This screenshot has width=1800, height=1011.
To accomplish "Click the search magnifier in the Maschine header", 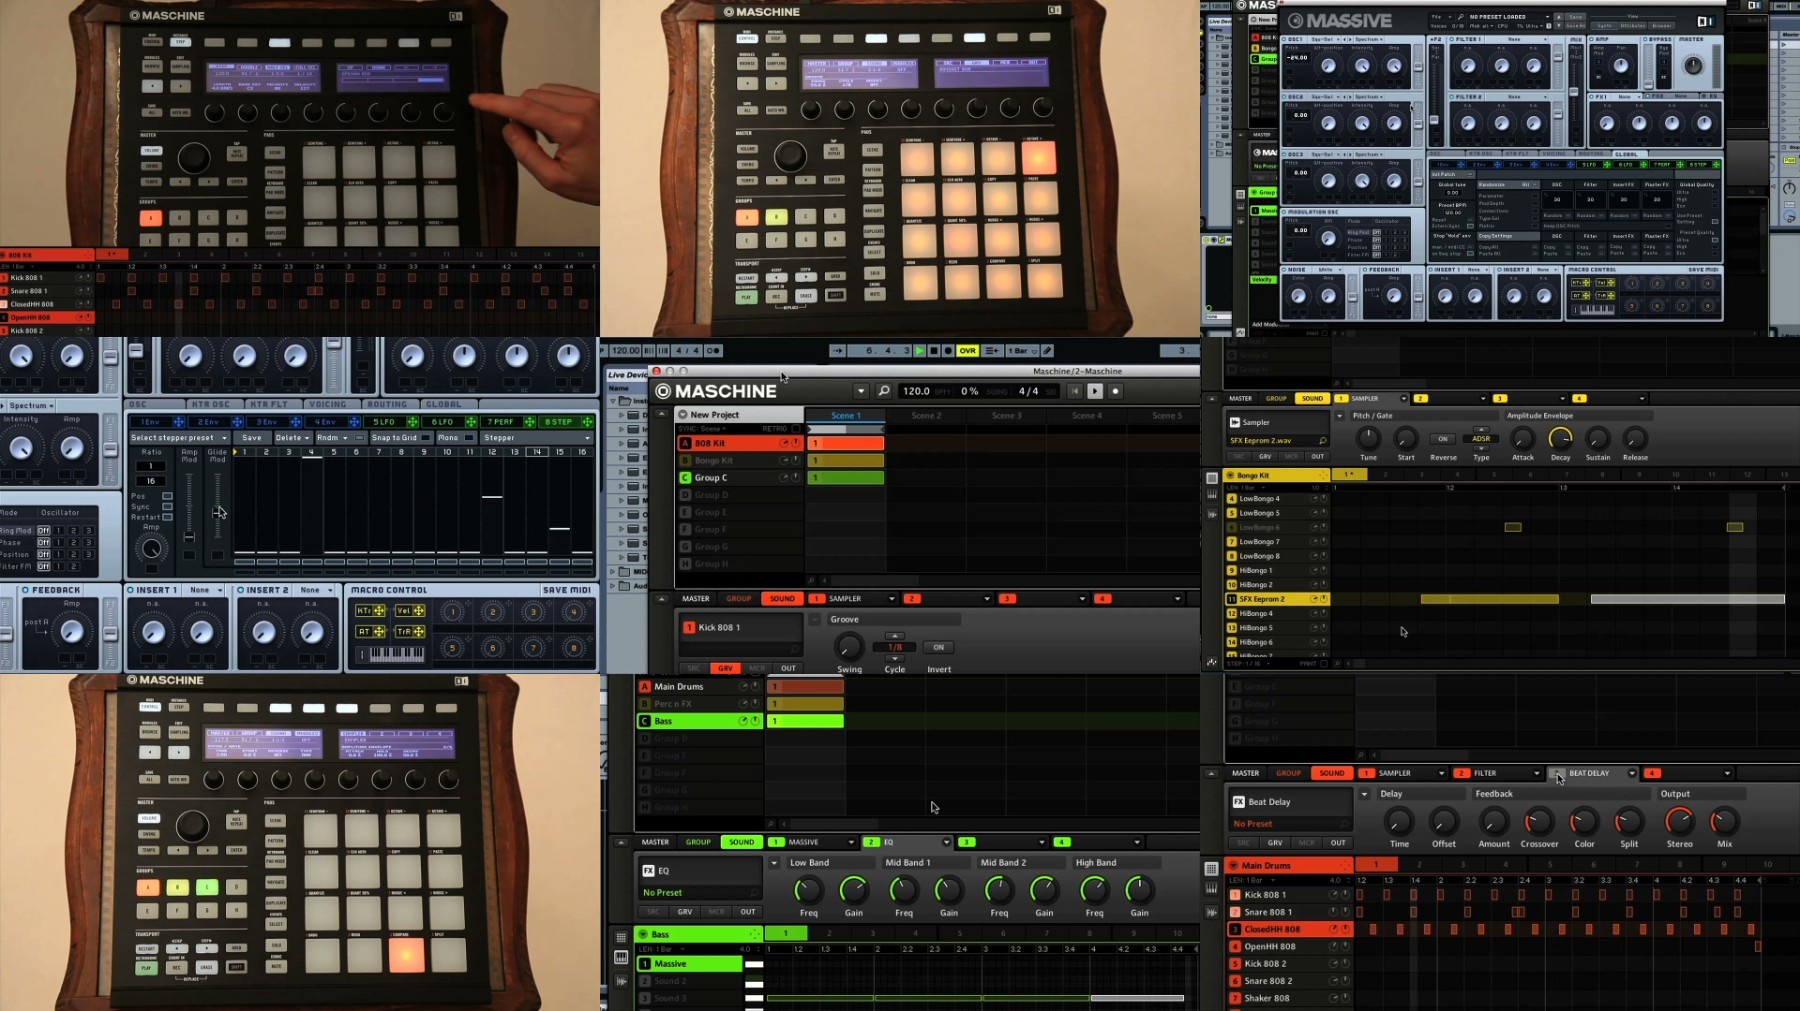I will point(884,391).
